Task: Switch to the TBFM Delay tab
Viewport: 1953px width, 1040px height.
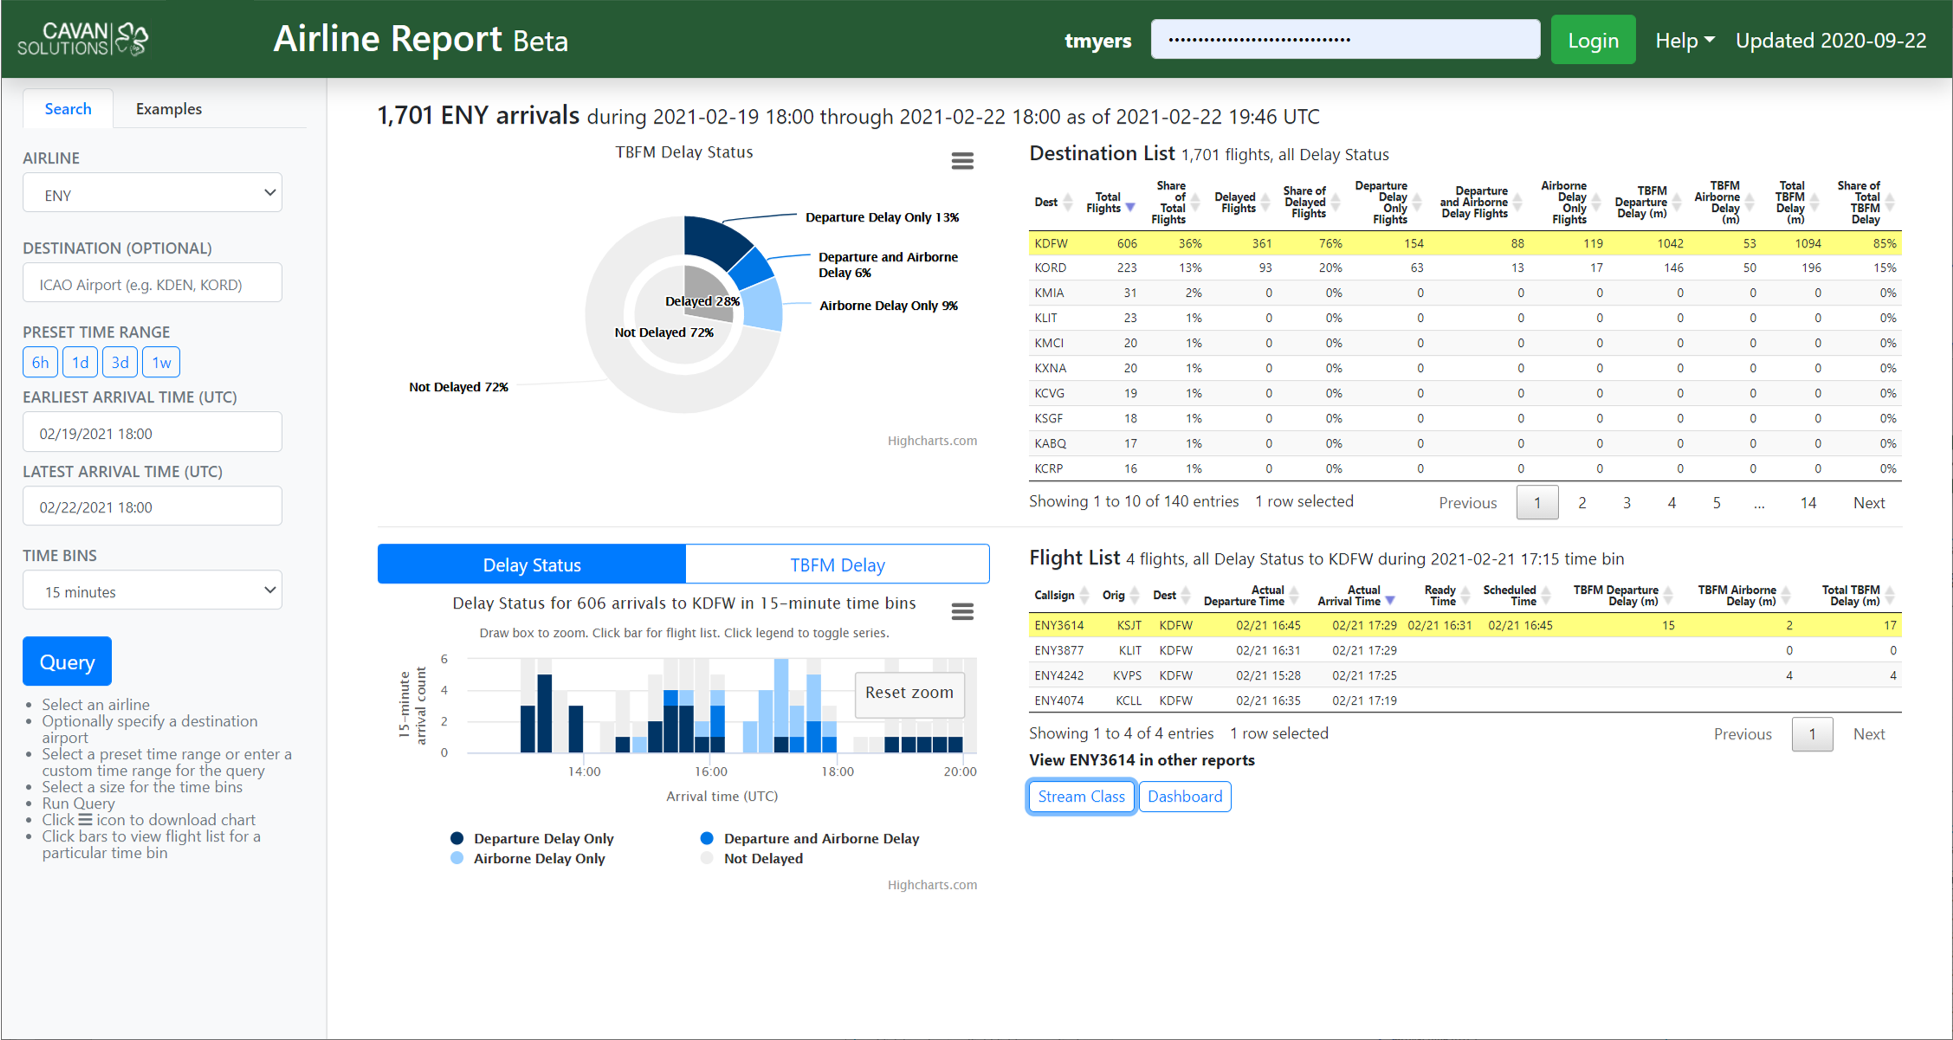Action: (837, 565)
